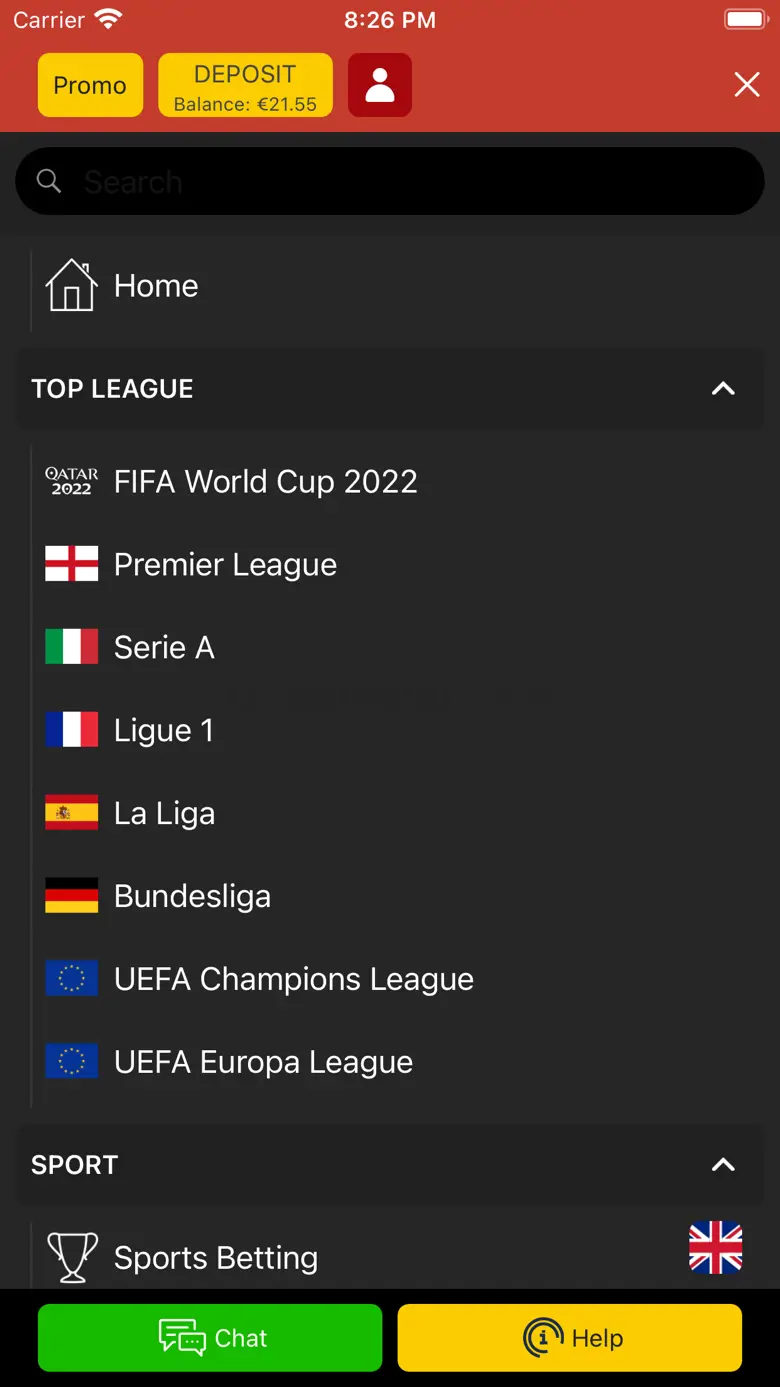Collapse the SPORT section

click(x=723, y=1164)
